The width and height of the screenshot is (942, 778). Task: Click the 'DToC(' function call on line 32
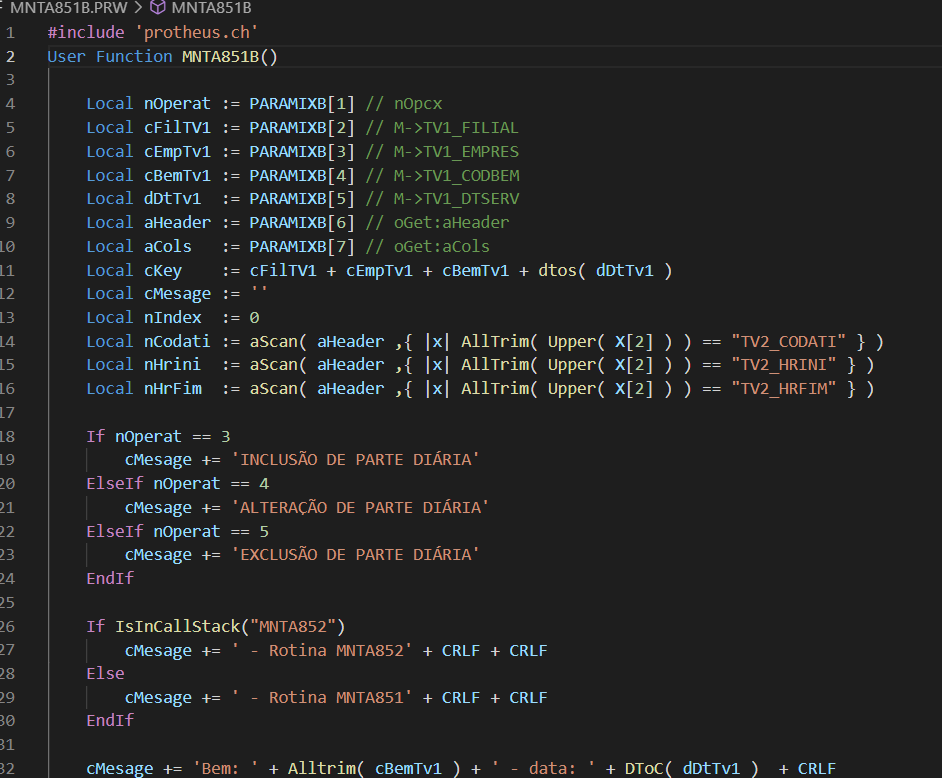648,768
